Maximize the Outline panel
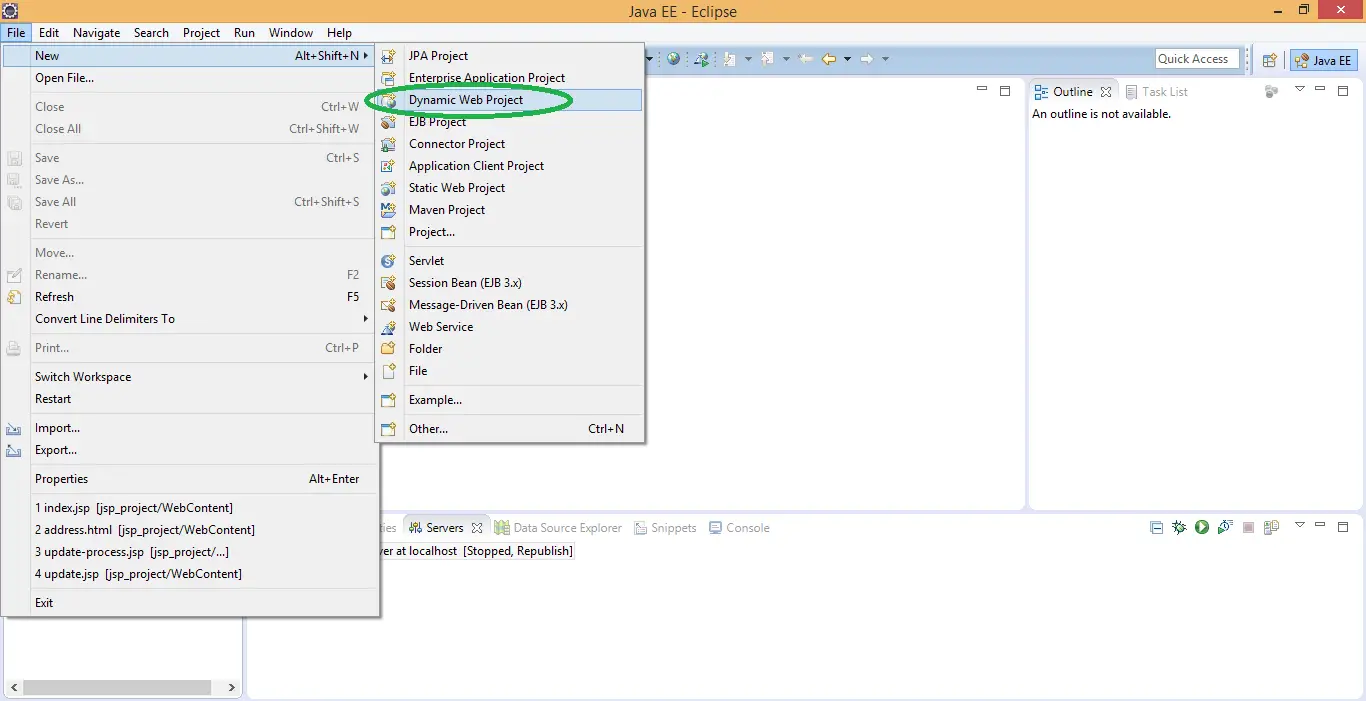The height and width of the screenshot is (701, 1366). pos(1343,90)
